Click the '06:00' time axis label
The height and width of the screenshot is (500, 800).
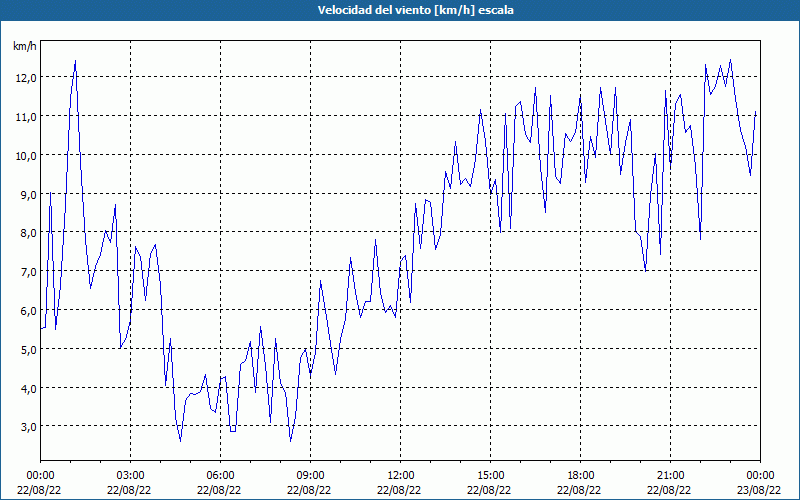tap(220, 476)
